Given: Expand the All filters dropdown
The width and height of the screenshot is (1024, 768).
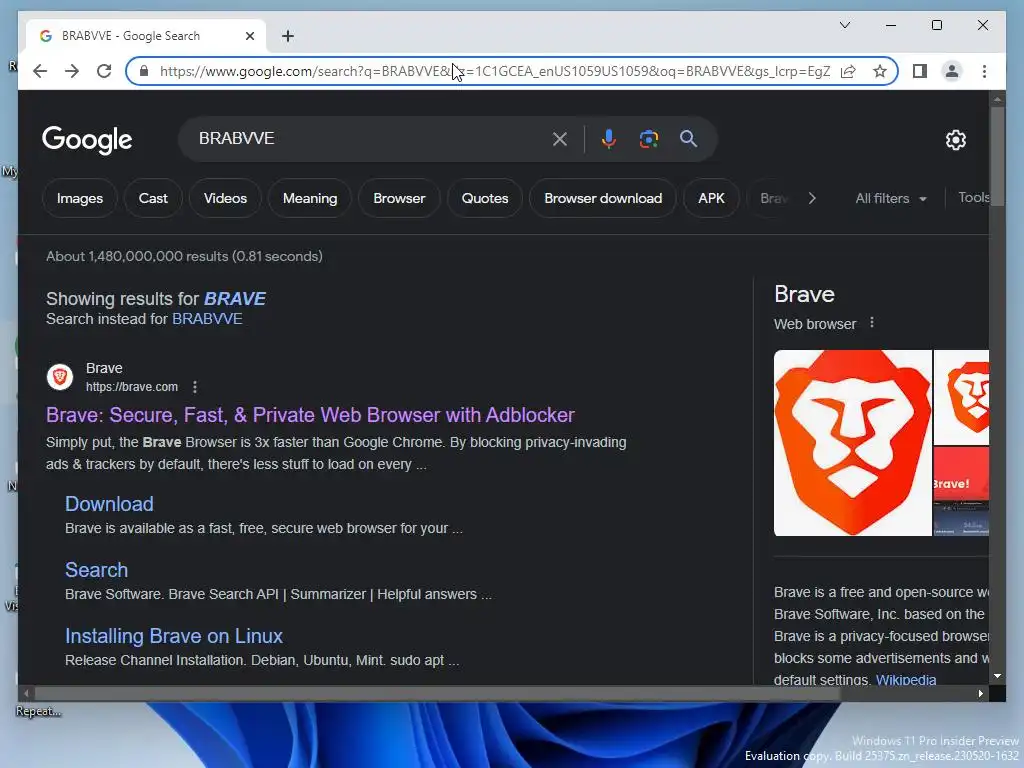Looking at the screenshot, I should pos(891,199).
